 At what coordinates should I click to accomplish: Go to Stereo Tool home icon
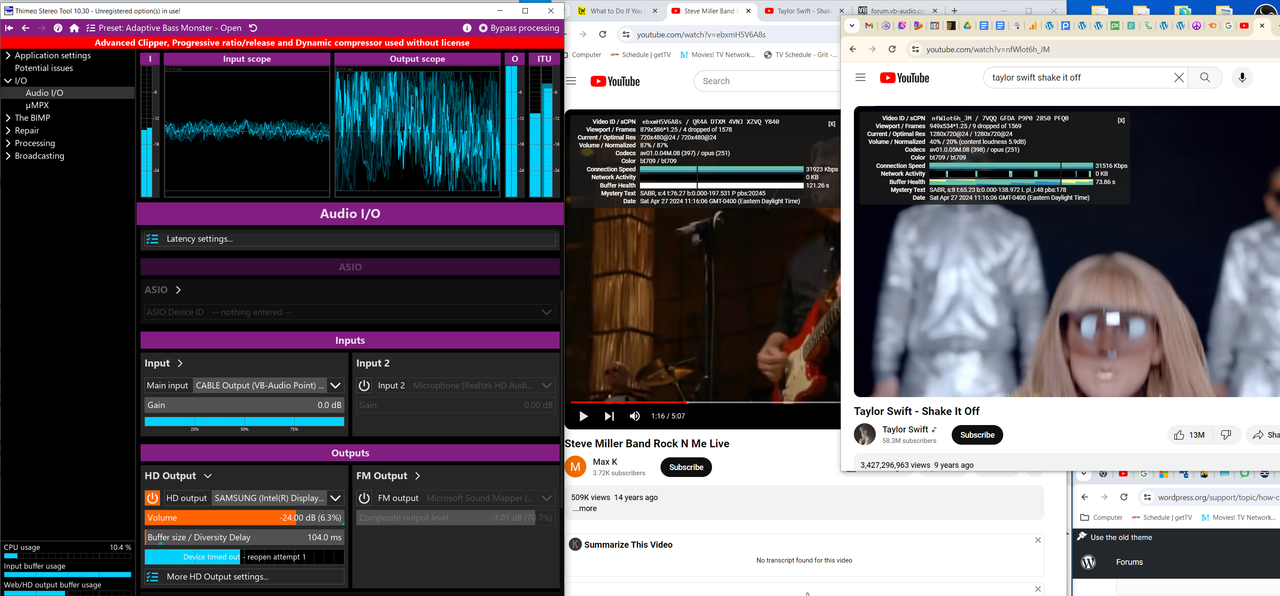pos(74,28)
